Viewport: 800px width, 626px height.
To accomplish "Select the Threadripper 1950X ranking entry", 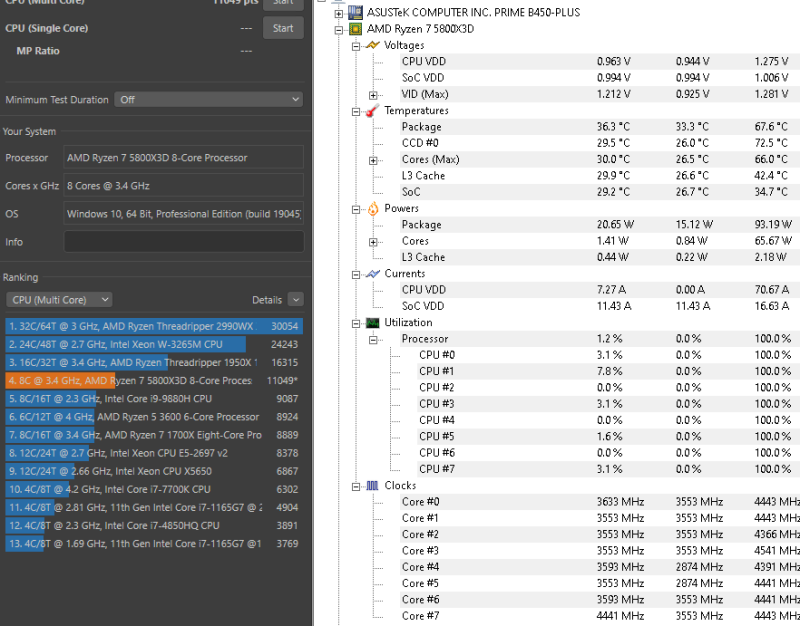I will (x=154, y=363).
